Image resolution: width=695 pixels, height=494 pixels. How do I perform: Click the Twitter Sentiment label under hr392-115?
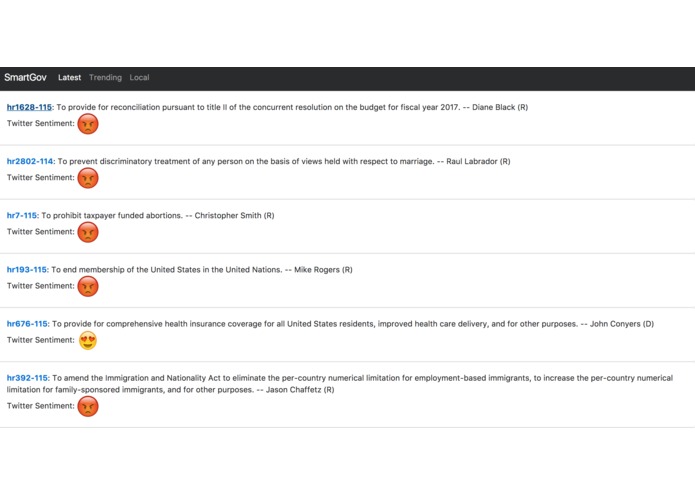[40, 405]
